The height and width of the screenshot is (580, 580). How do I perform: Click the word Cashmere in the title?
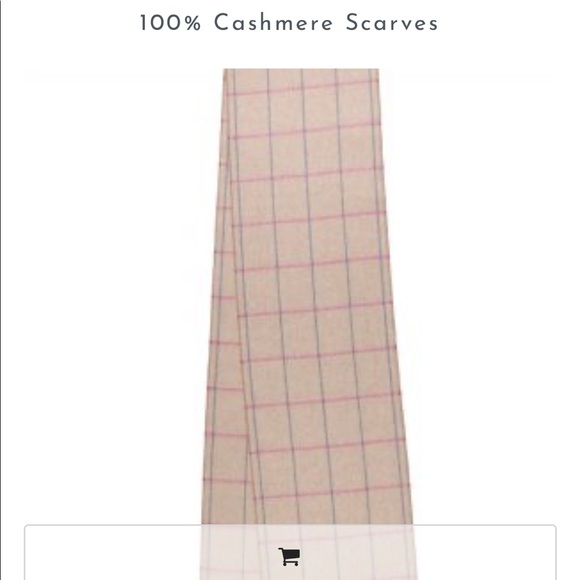[x=273, y=23]
